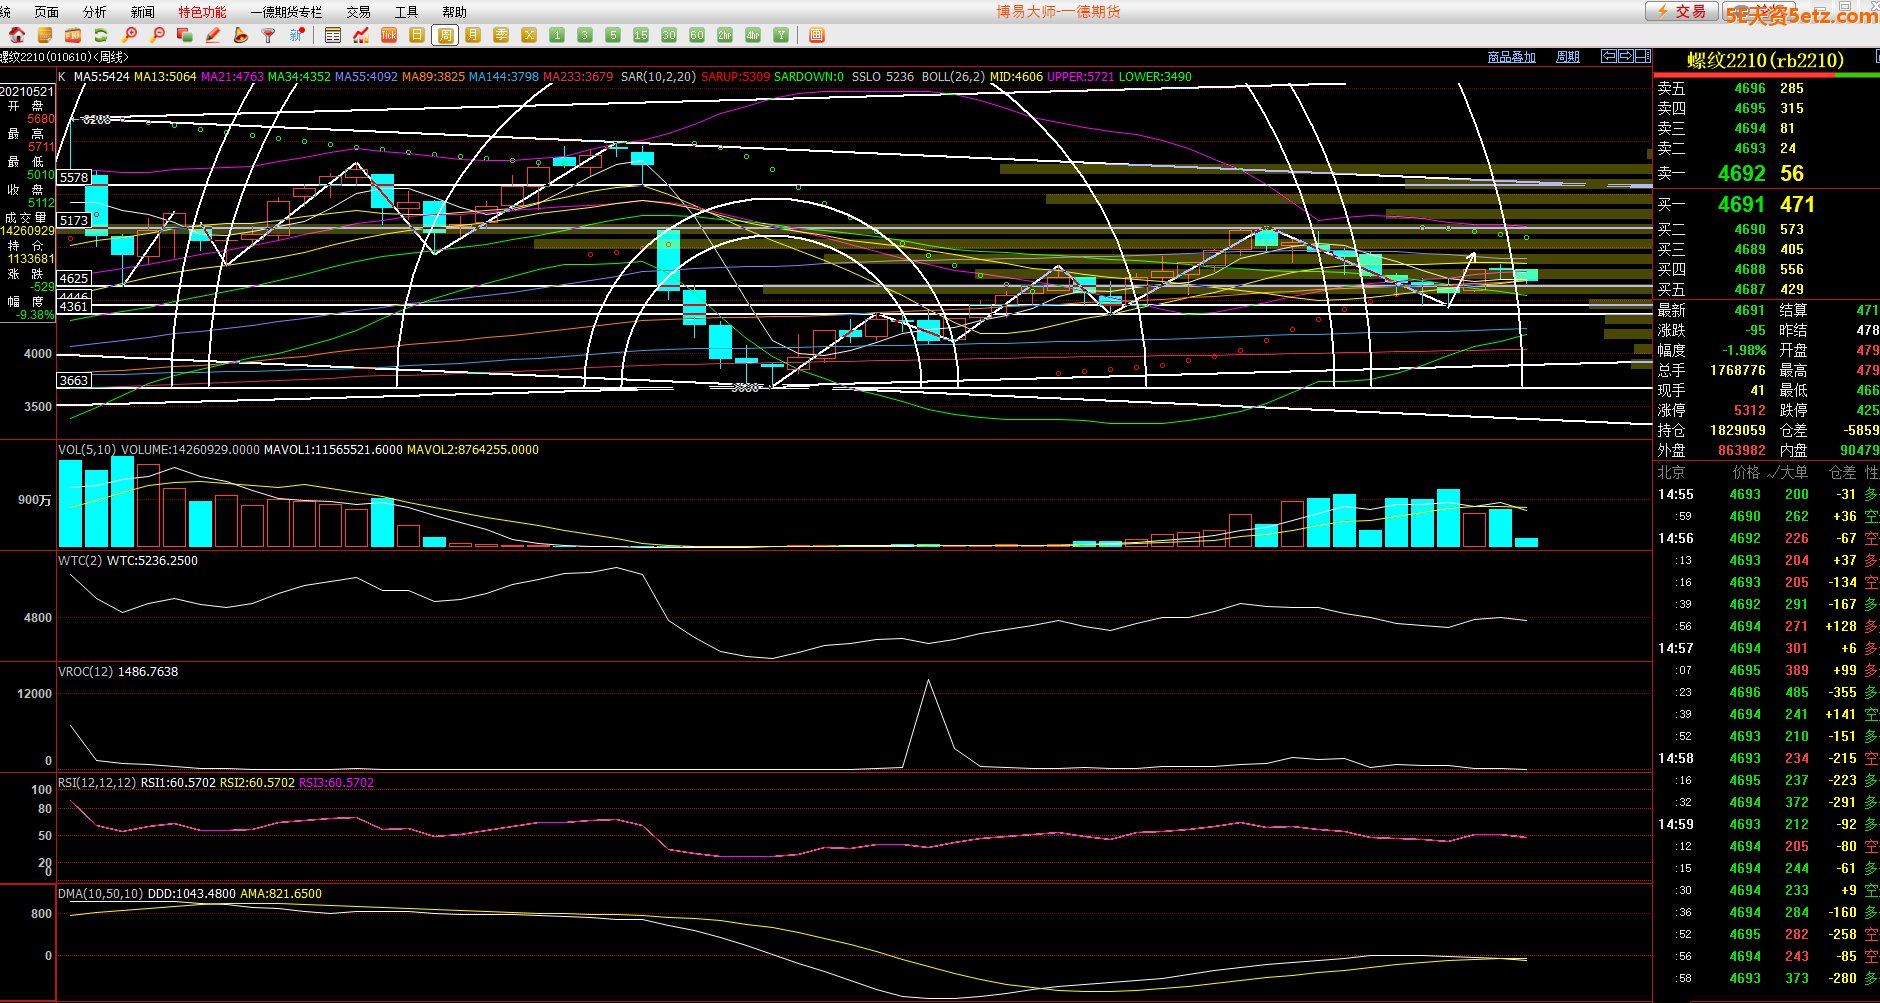Open the yellow notepad toolbar icon
The image size is (1880, 1003).
(45, 35)
